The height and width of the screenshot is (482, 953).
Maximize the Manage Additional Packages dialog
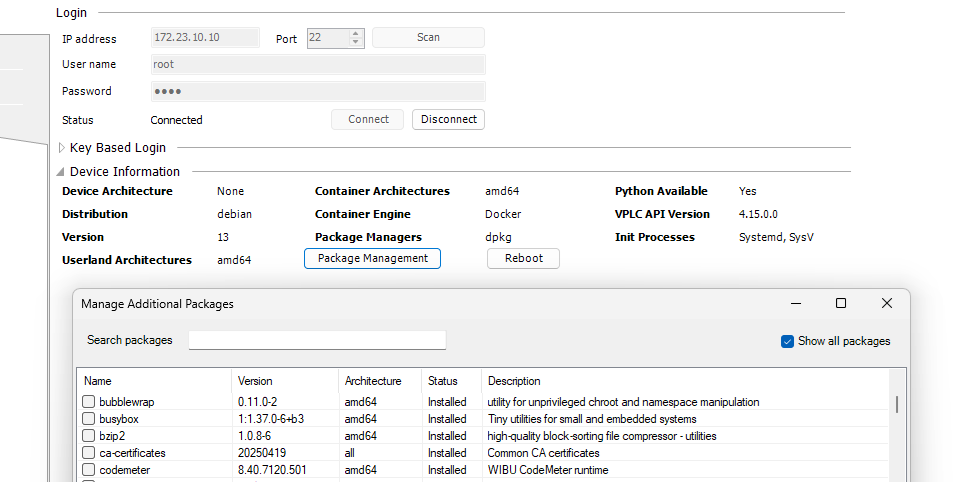coord(841,303)
